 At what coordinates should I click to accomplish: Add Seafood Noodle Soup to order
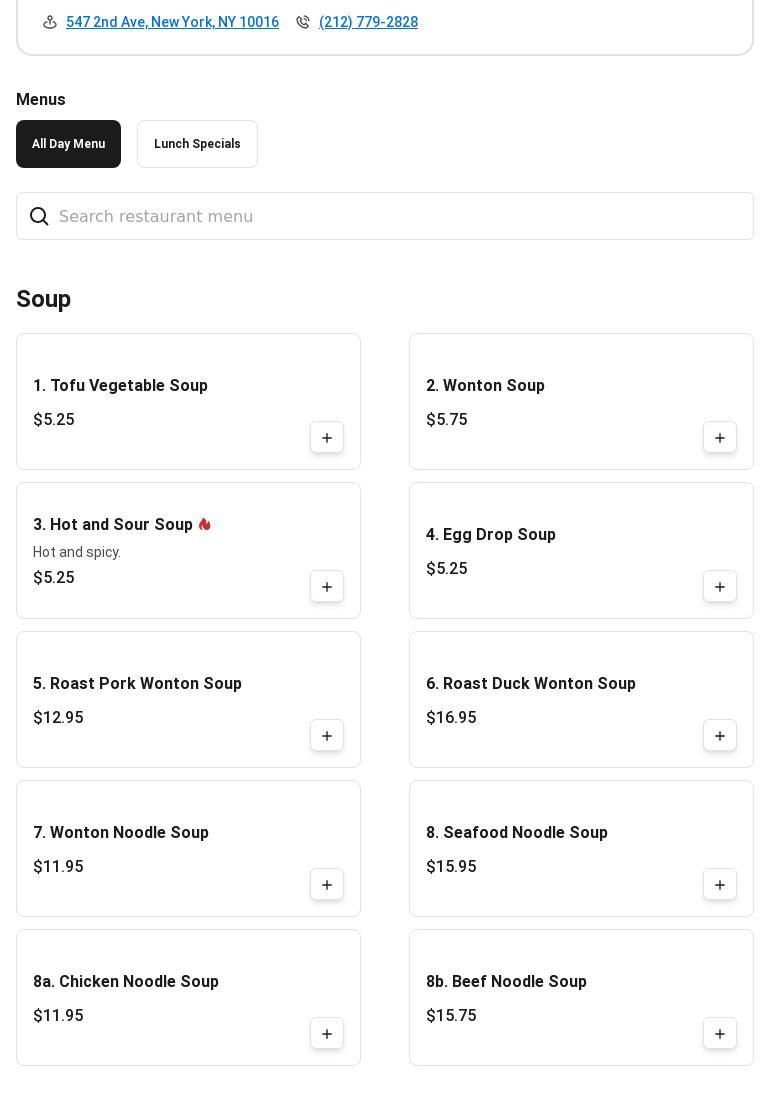[x=720, y=885]
